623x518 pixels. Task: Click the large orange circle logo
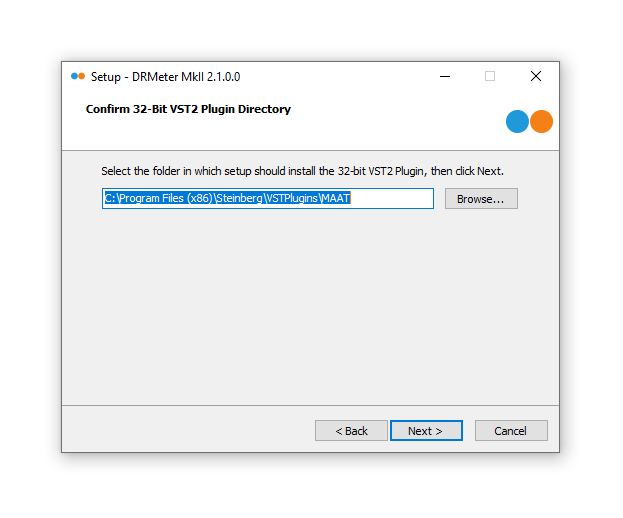(541, 121)
